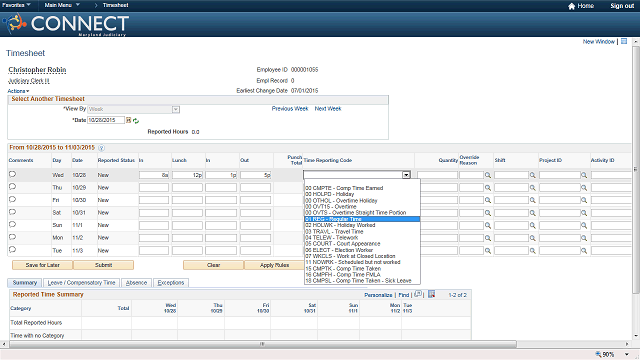Open the date calendar picker icon

tap(128, 120)
